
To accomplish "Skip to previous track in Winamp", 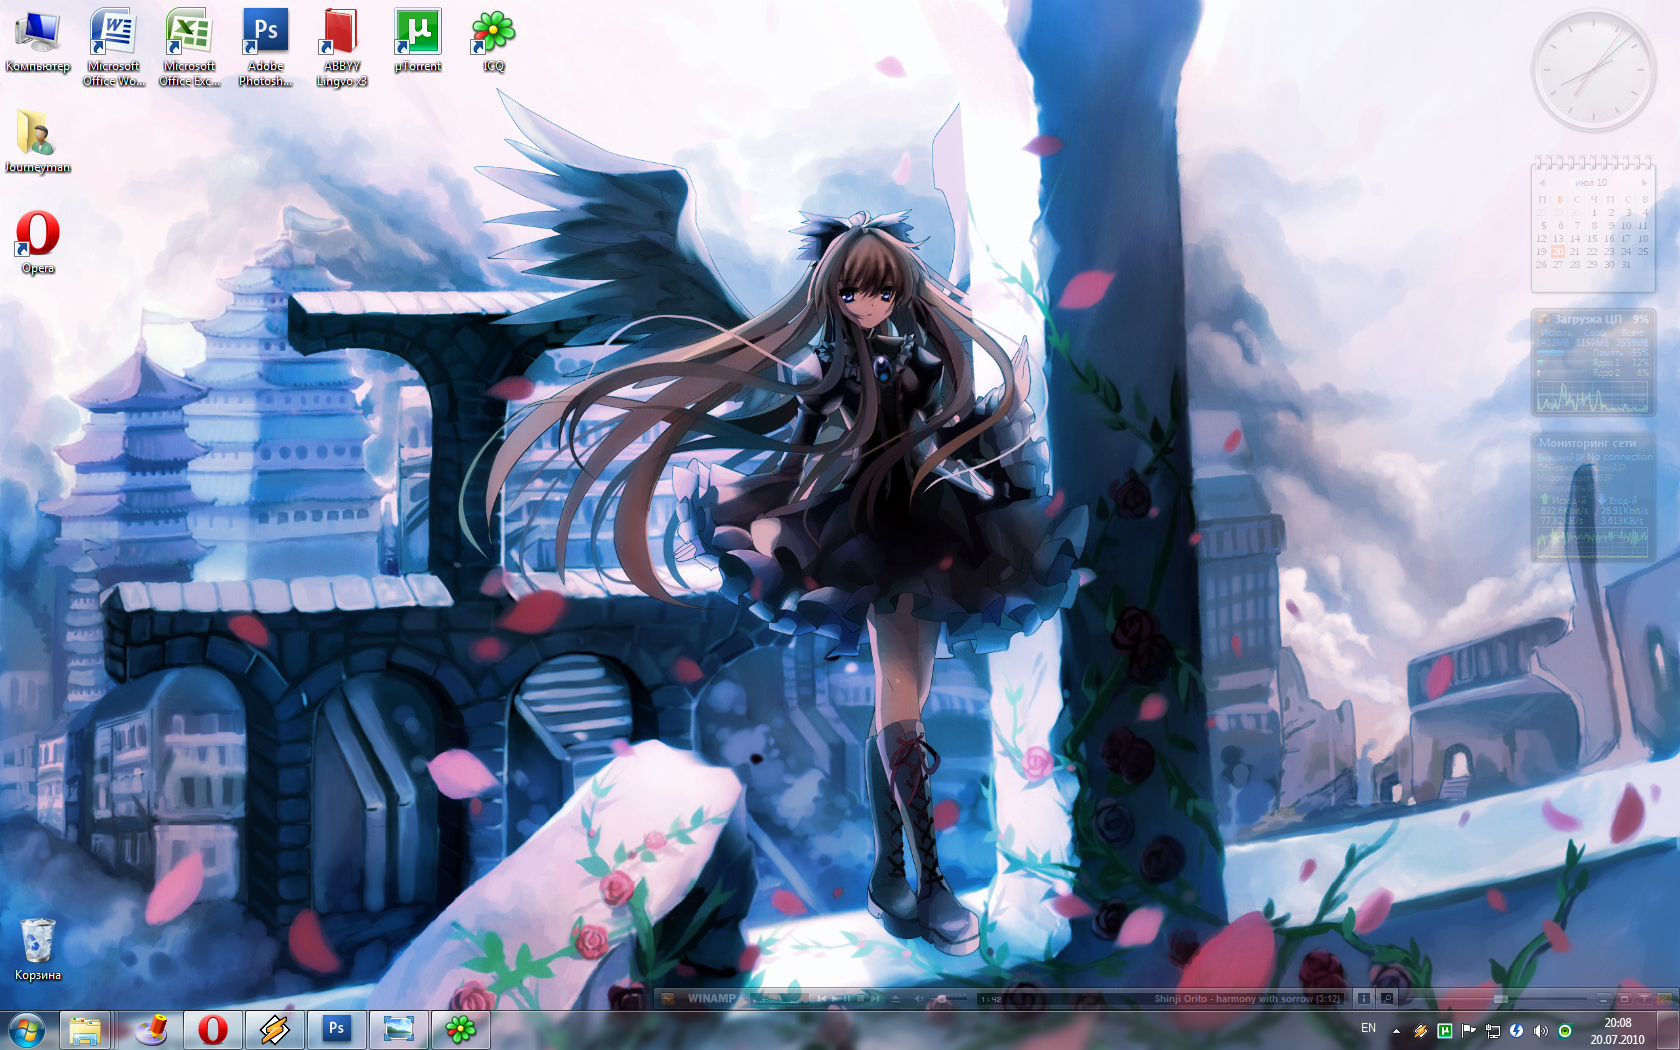I will 821,998.
